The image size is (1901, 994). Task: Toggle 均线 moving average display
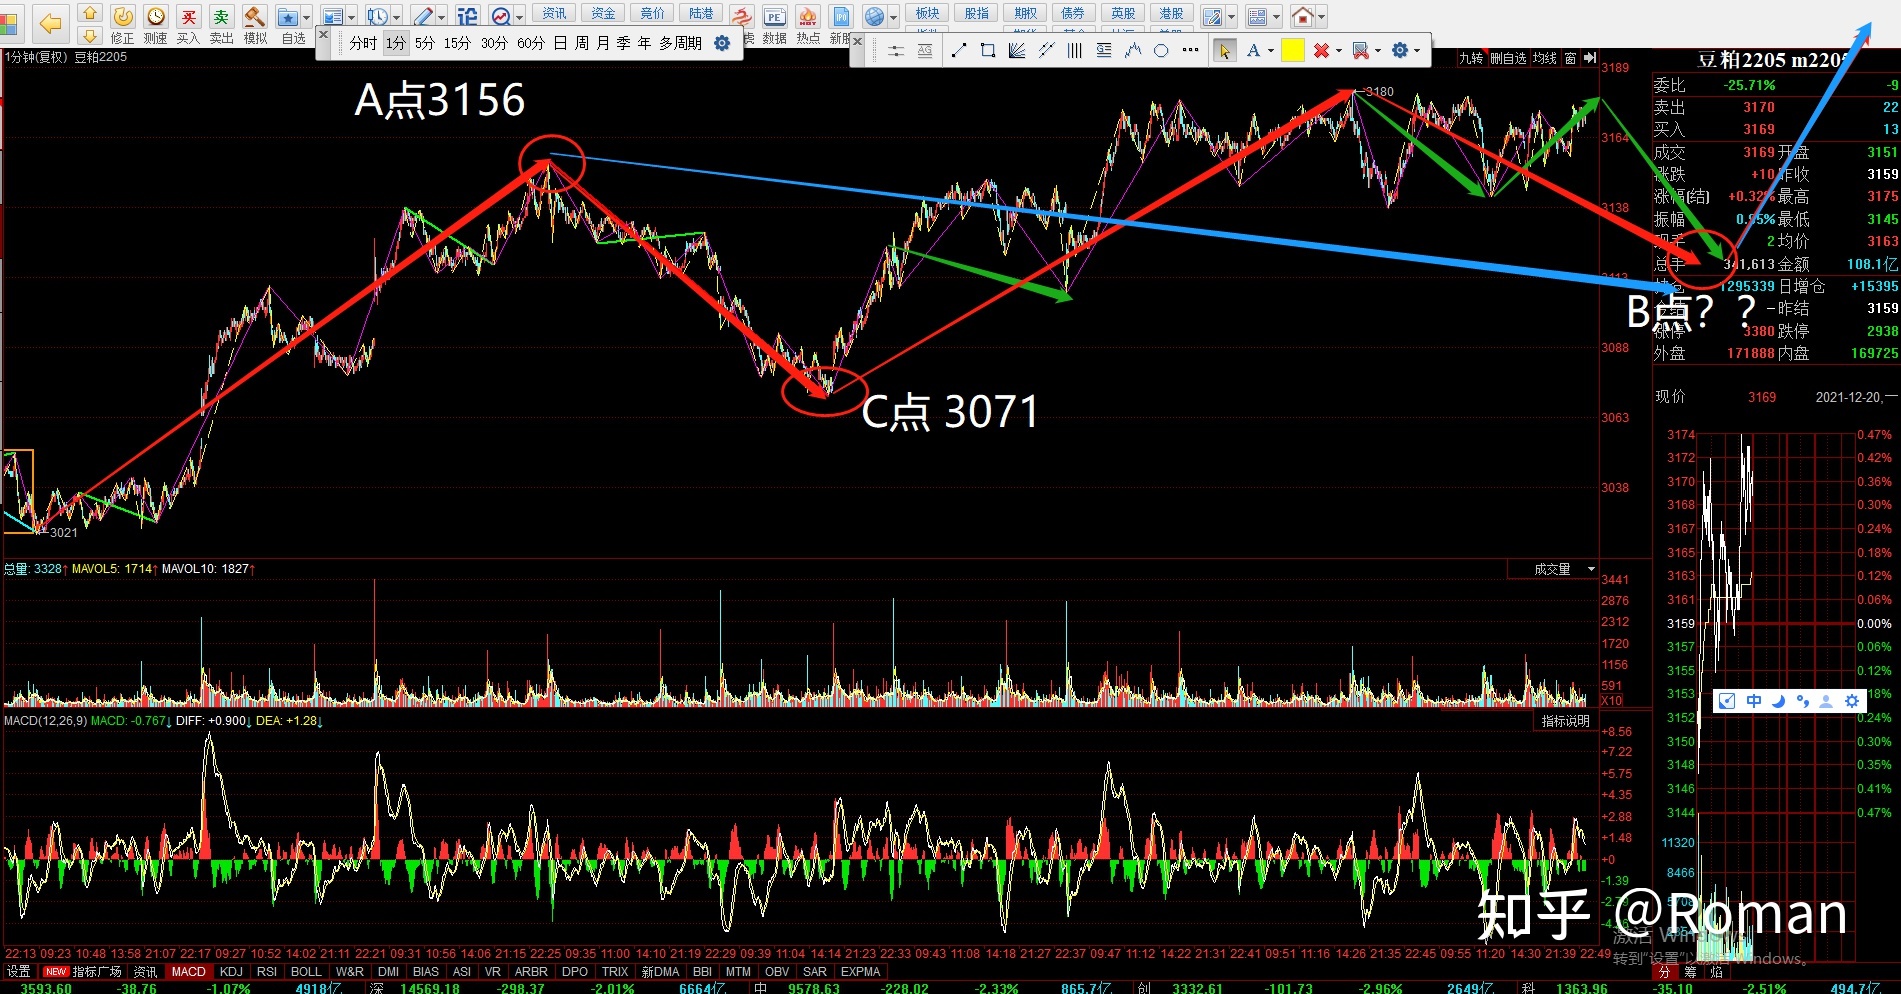[1545, 59]
